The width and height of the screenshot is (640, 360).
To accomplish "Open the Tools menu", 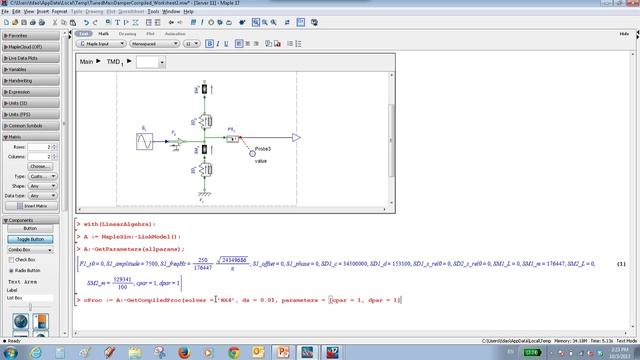I will (153, 12).
